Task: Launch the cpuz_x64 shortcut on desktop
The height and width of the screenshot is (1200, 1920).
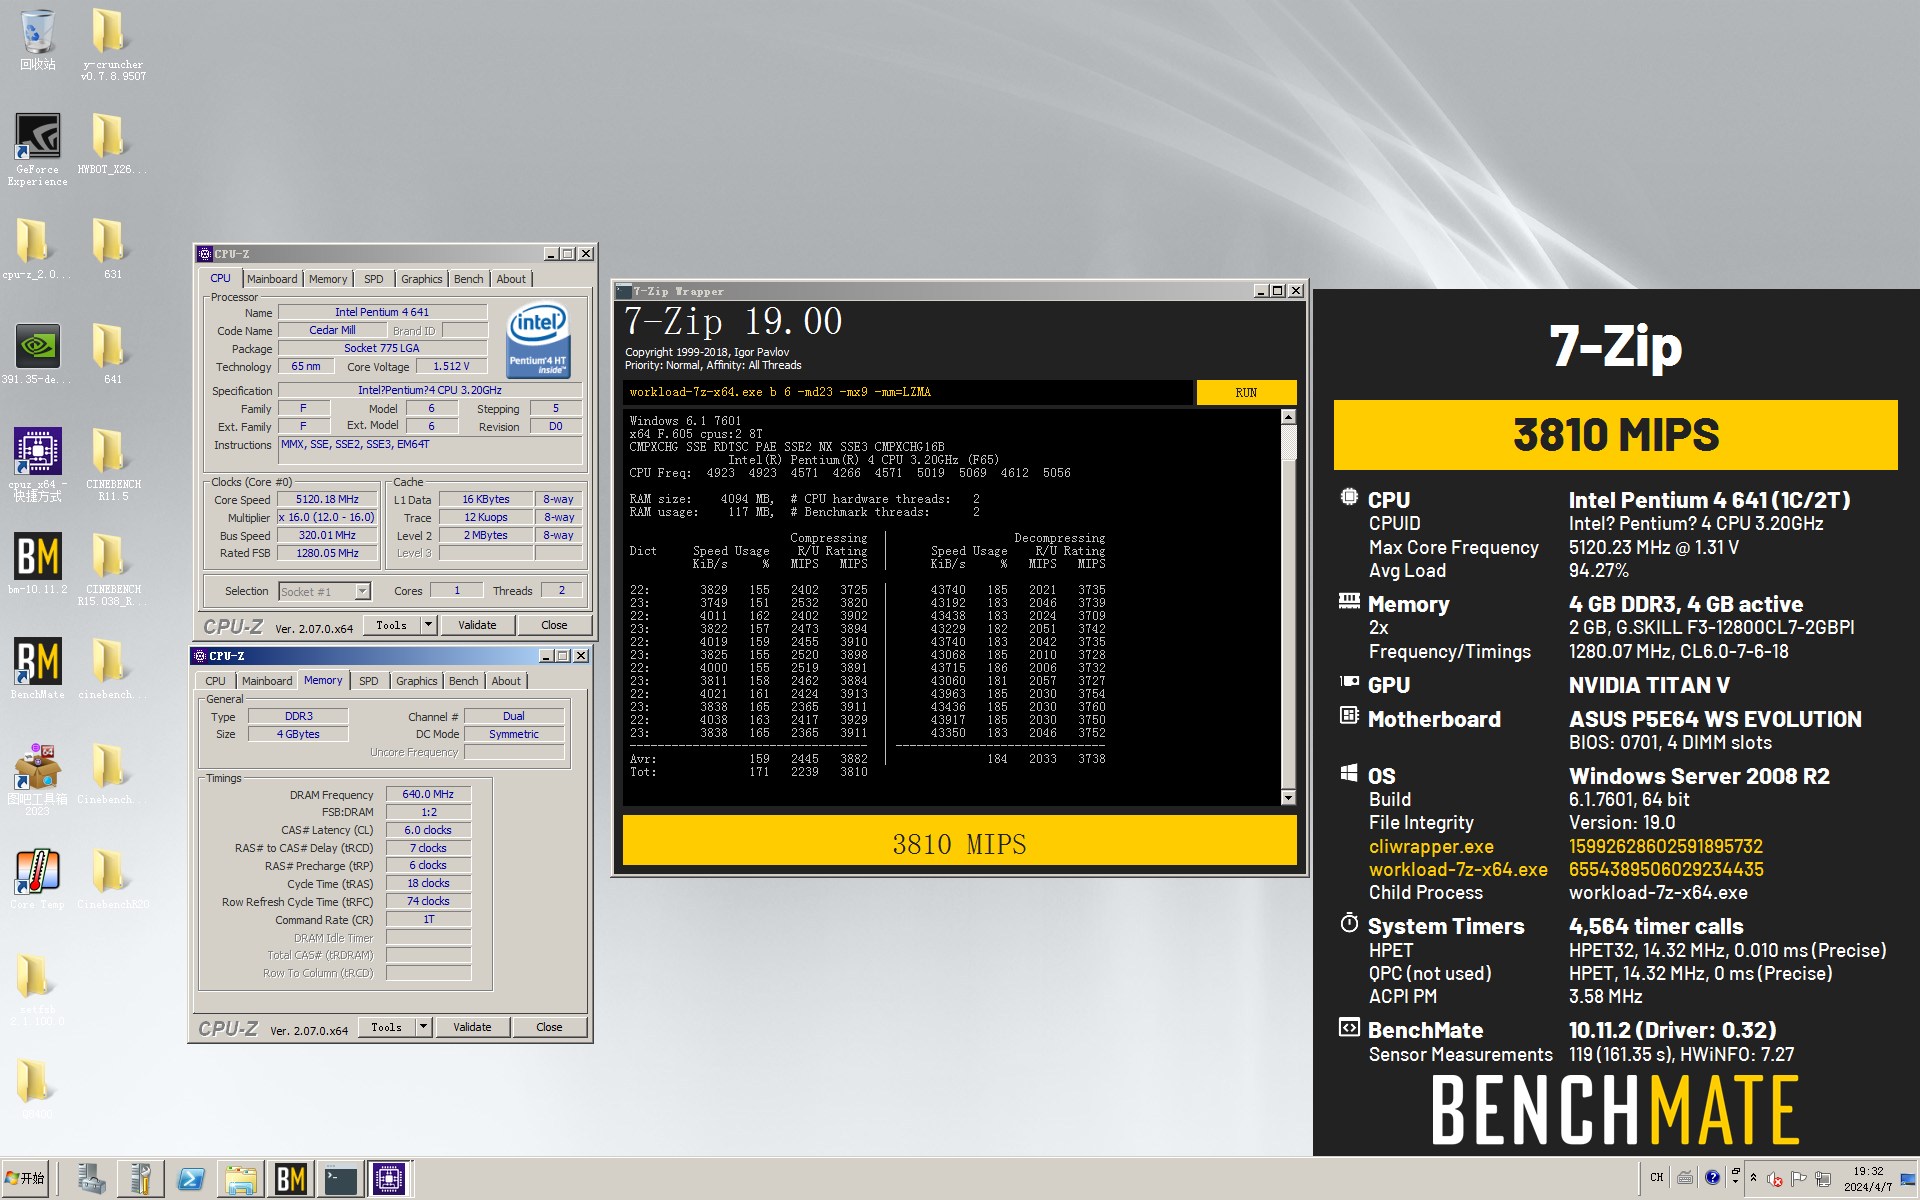Action: 37,463
